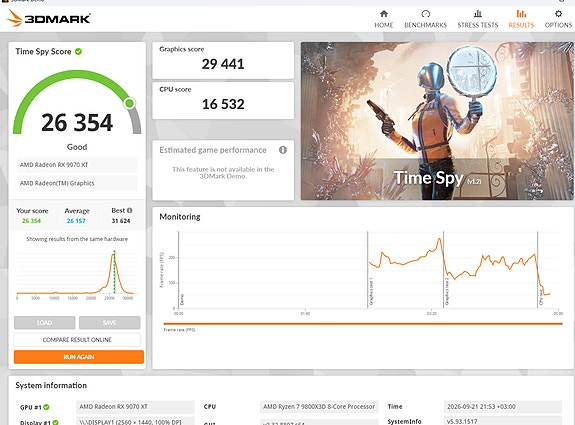Go to the Benchmarks gauge icon
This screenshot has height=425, width=575.
[425, 14]
